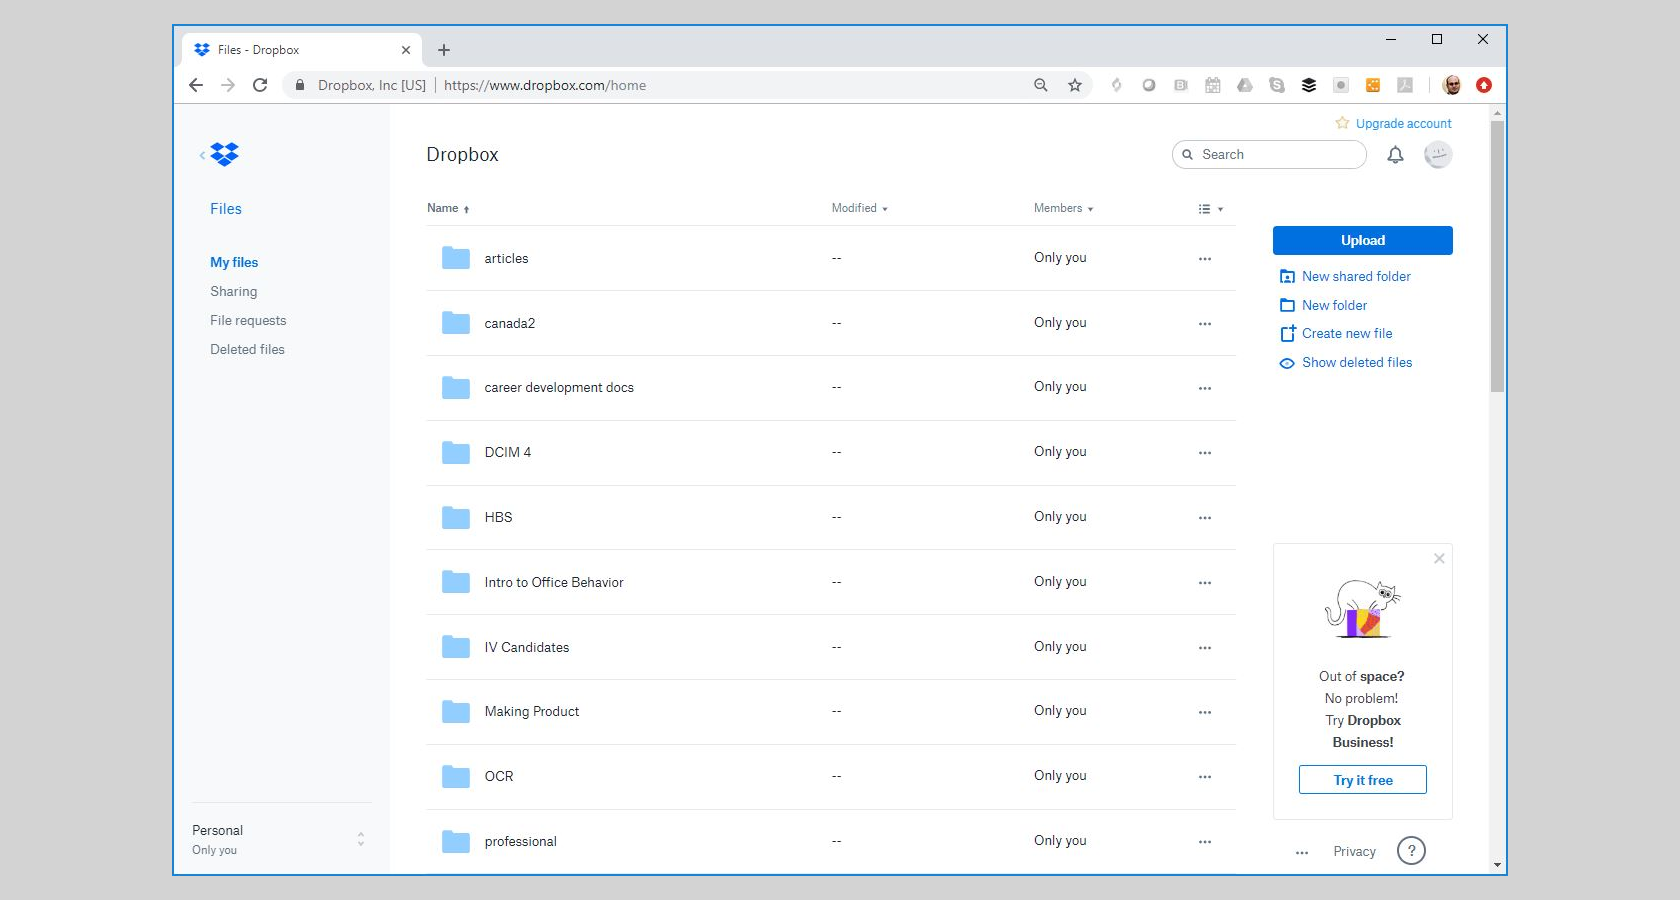Open the notifications bell
The width and height of the screenshot is (1680, 900).
tap(1395, 154)
